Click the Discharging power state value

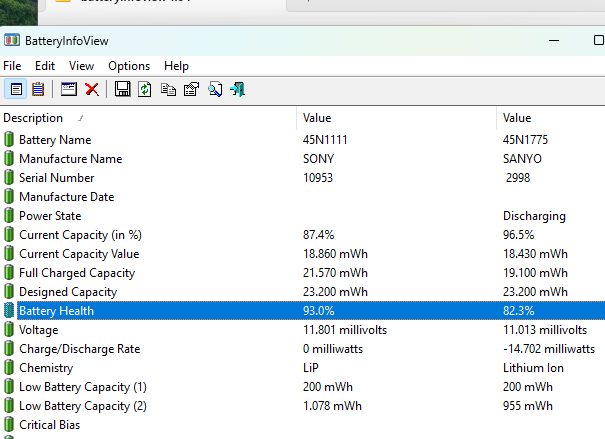534,216
